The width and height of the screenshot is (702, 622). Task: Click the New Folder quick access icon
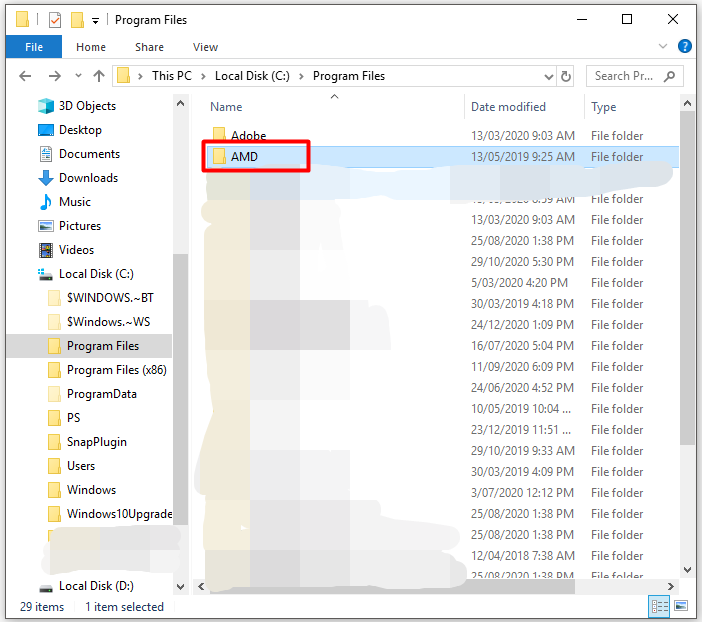pyautogui.click(x=77, y=20)
